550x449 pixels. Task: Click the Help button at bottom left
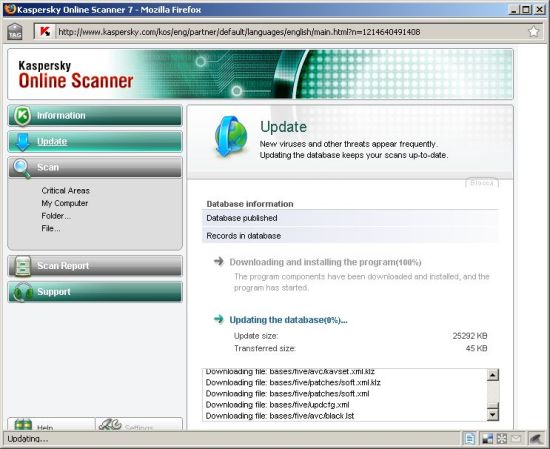tap(51, 424)
